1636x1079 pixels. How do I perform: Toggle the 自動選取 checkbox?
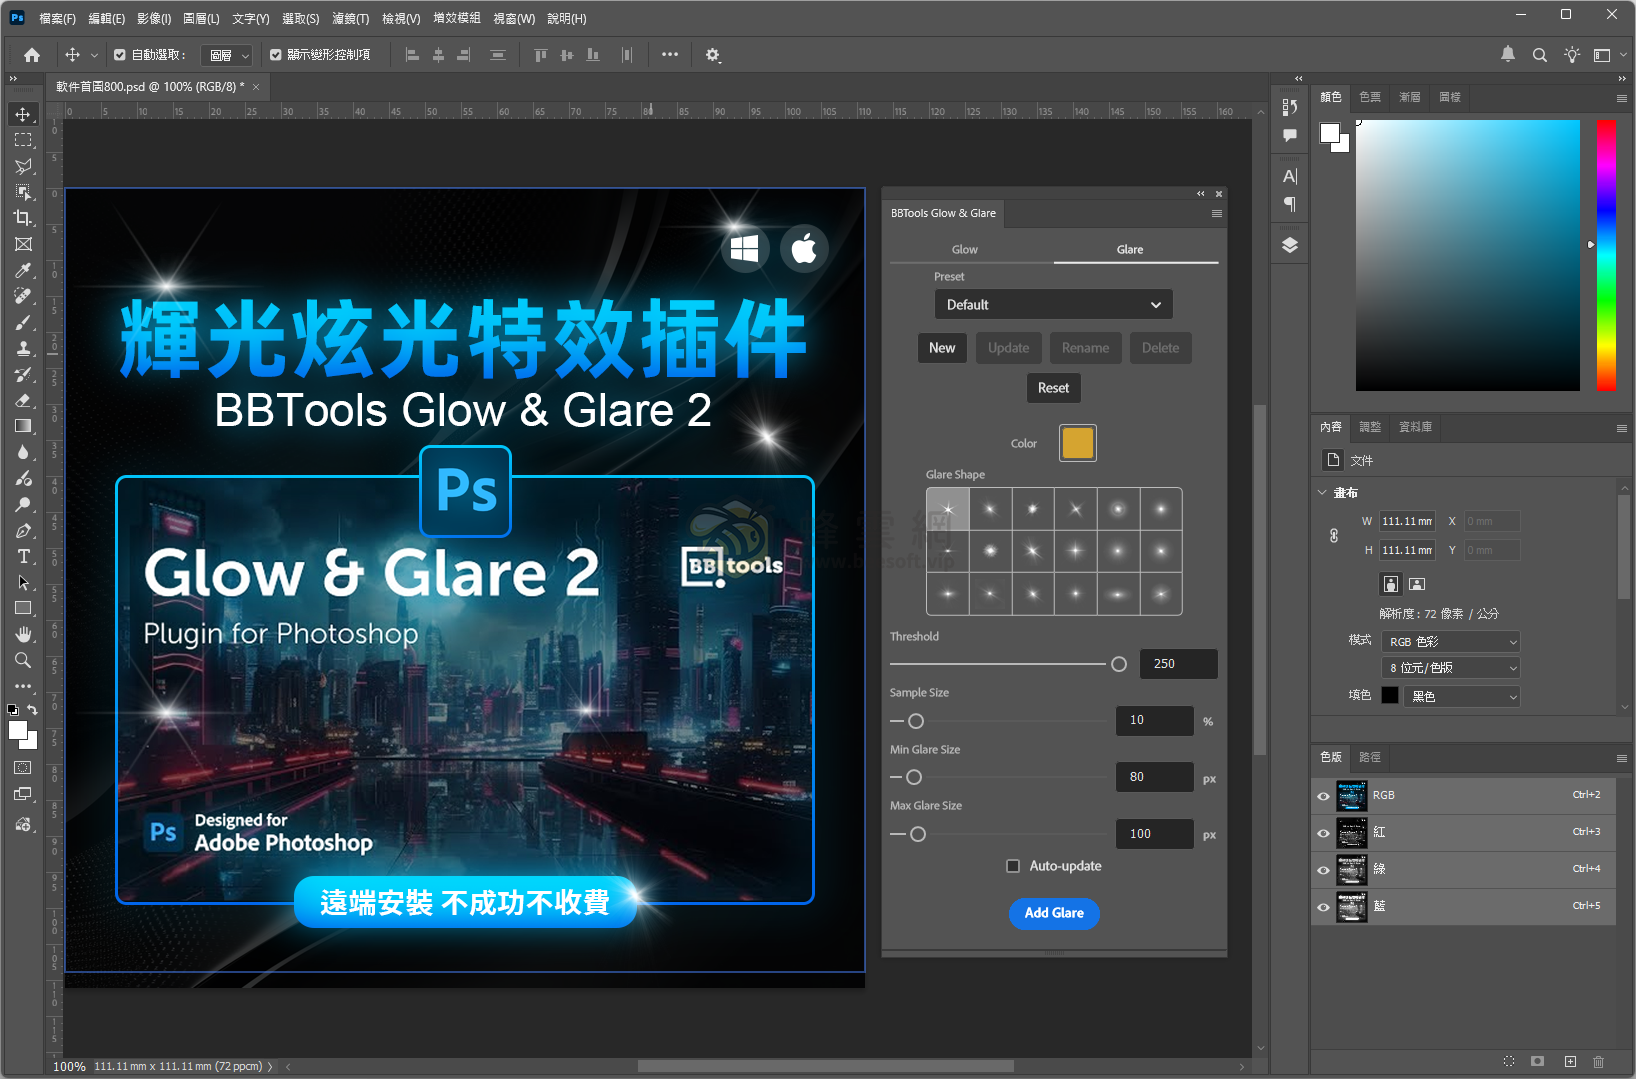(120, 55)
